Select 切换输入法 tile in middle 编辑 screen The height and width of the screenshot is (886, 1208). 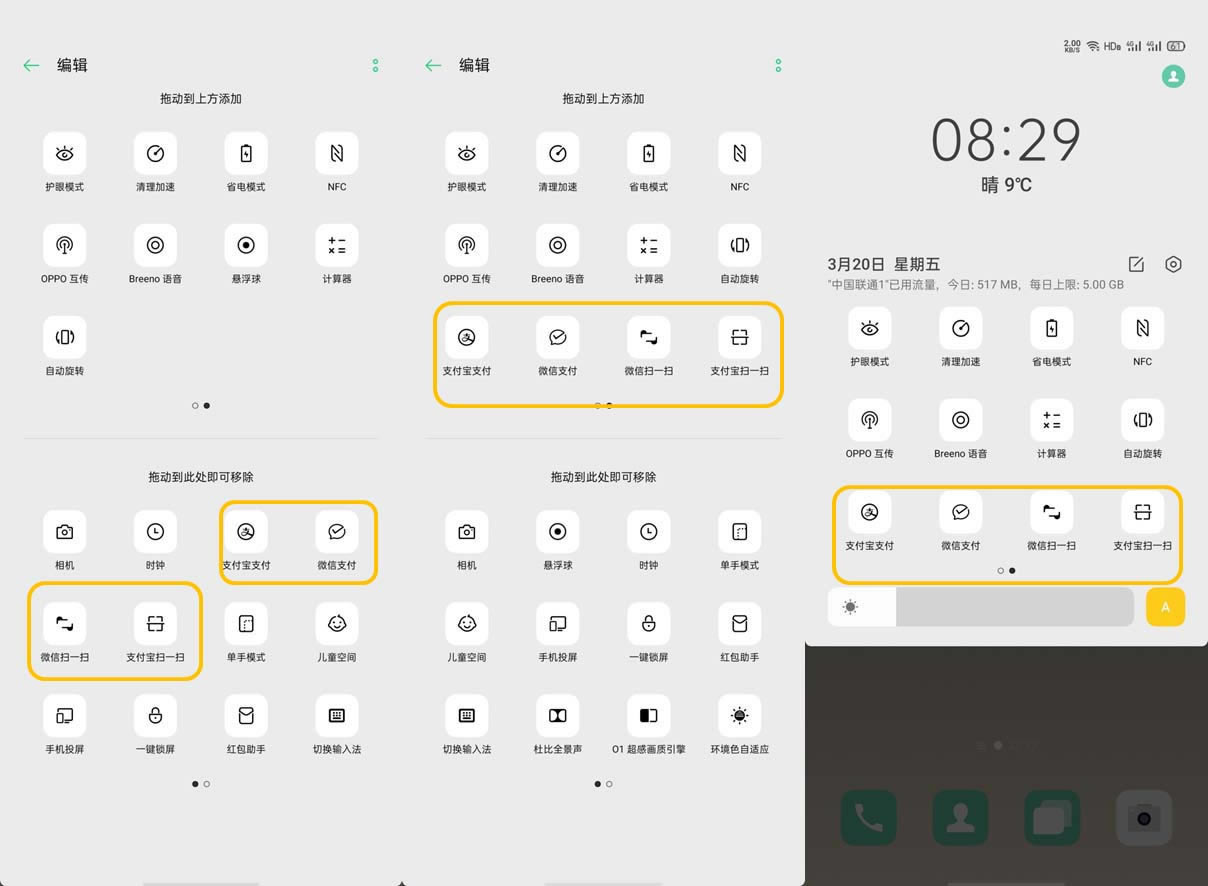(x=467, y=716)
